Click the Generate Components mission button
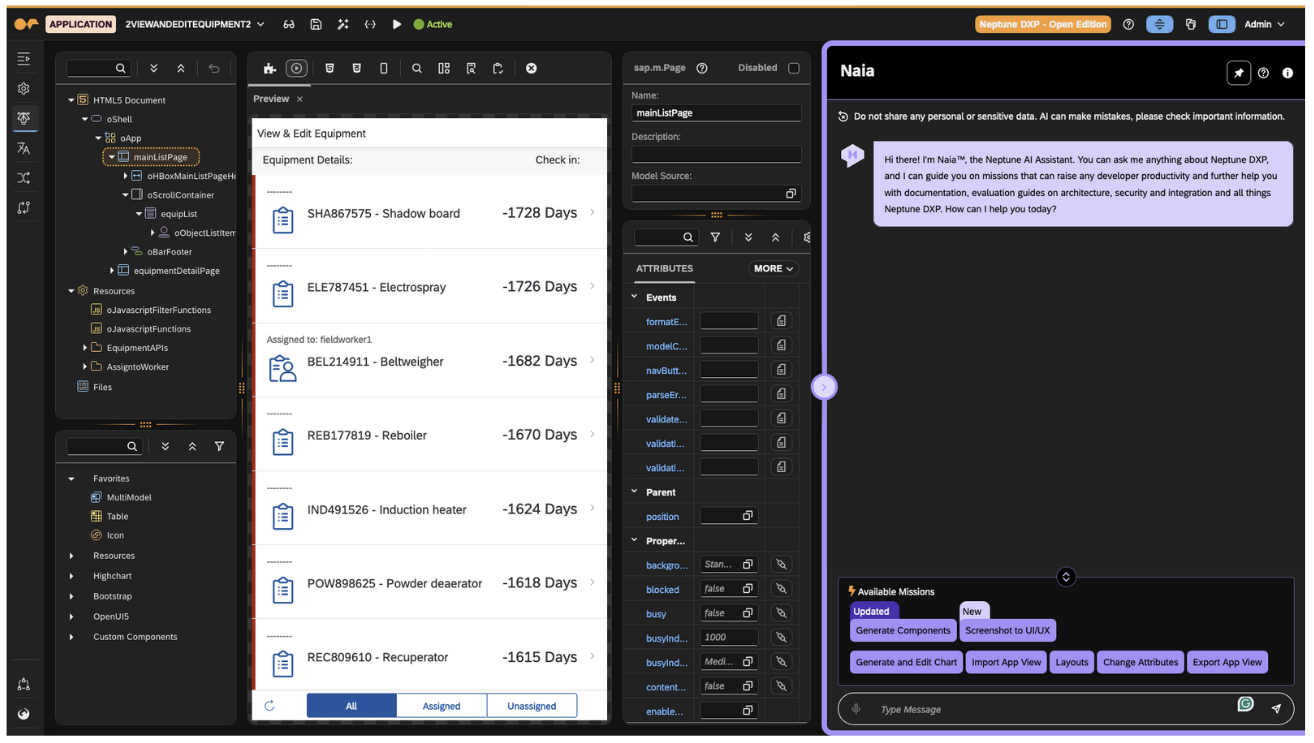The width and height of the screenshot is (1314, 743). click(x=903, y=631)
